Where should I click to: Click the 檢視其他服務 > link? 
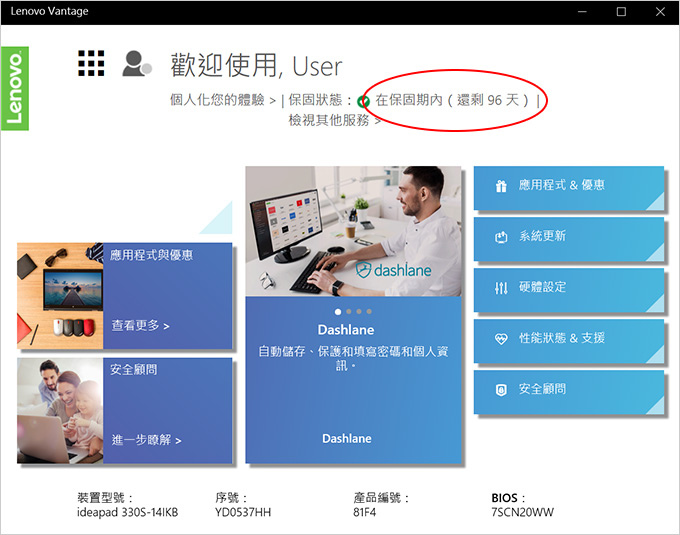[334, 120]
